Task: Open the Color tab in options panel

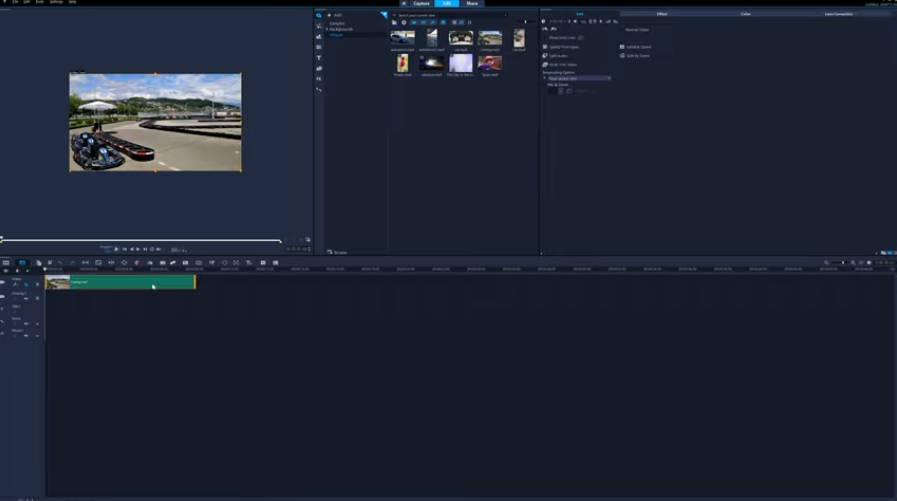Action: (745, 14)
